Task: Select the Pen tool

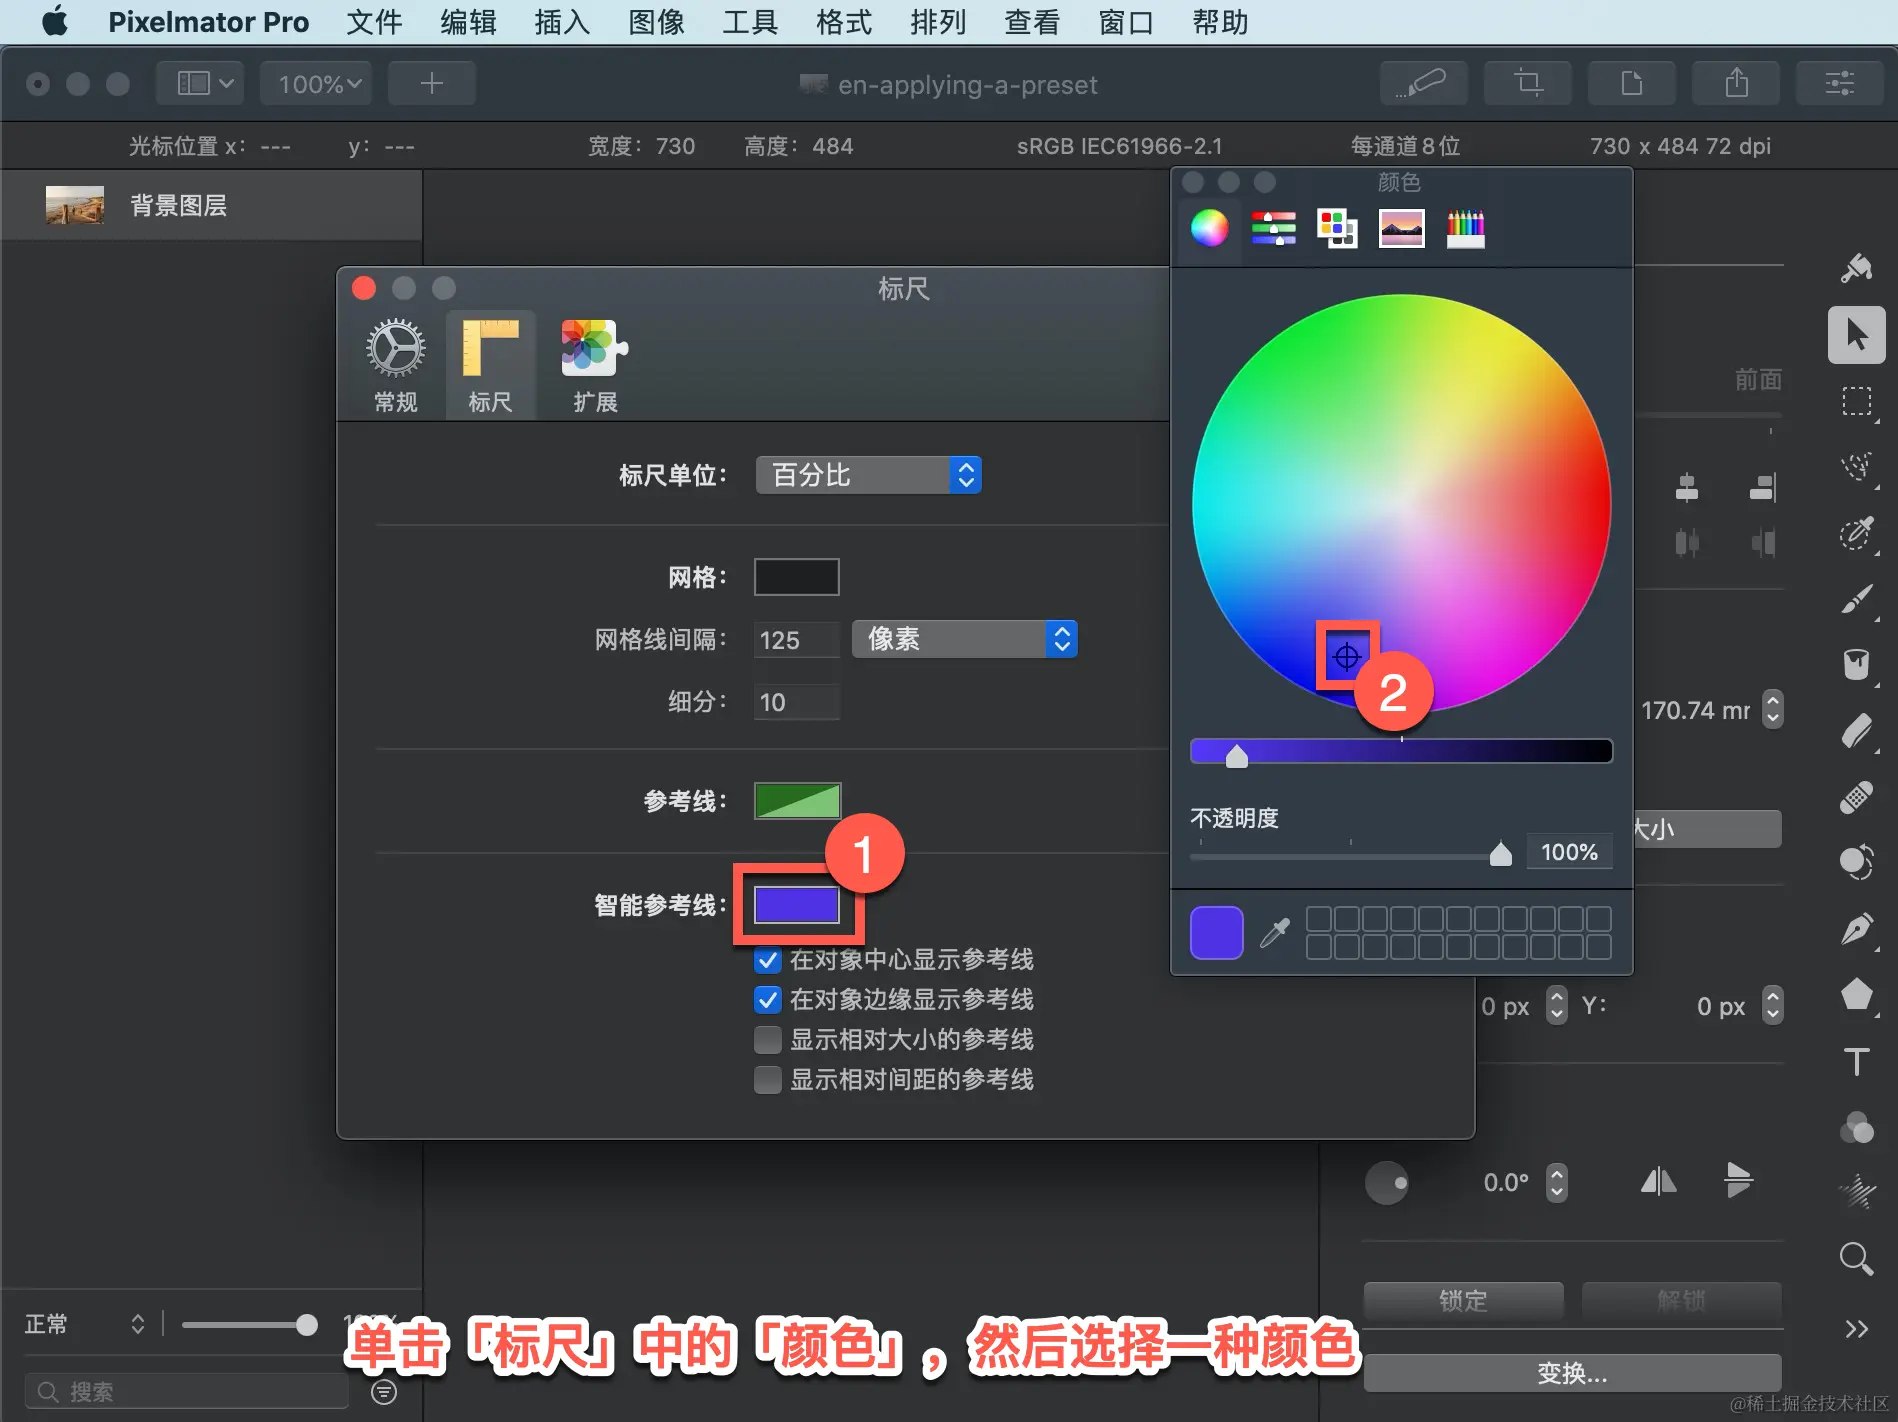Action: click(x=1857, y=929)
